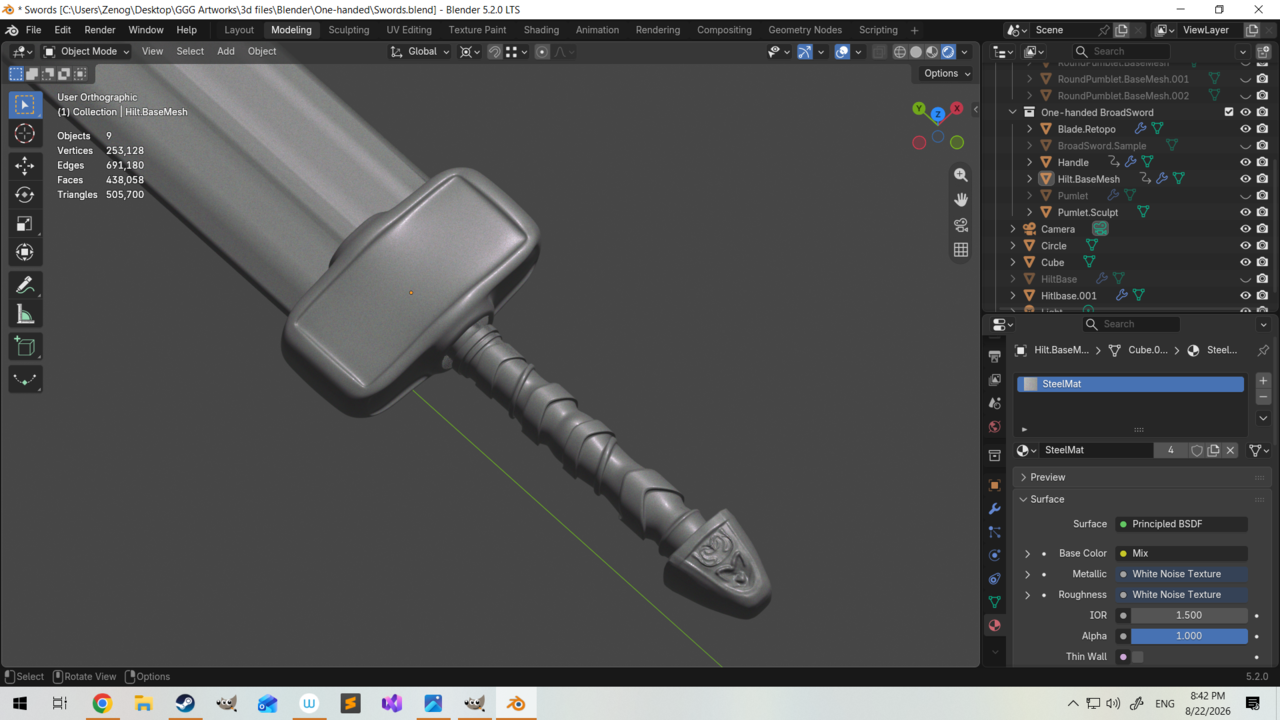This screenshot has height=720, width=1280.
Task: Expand the Blade.Retopo tree item
Action: point(1030,129)
